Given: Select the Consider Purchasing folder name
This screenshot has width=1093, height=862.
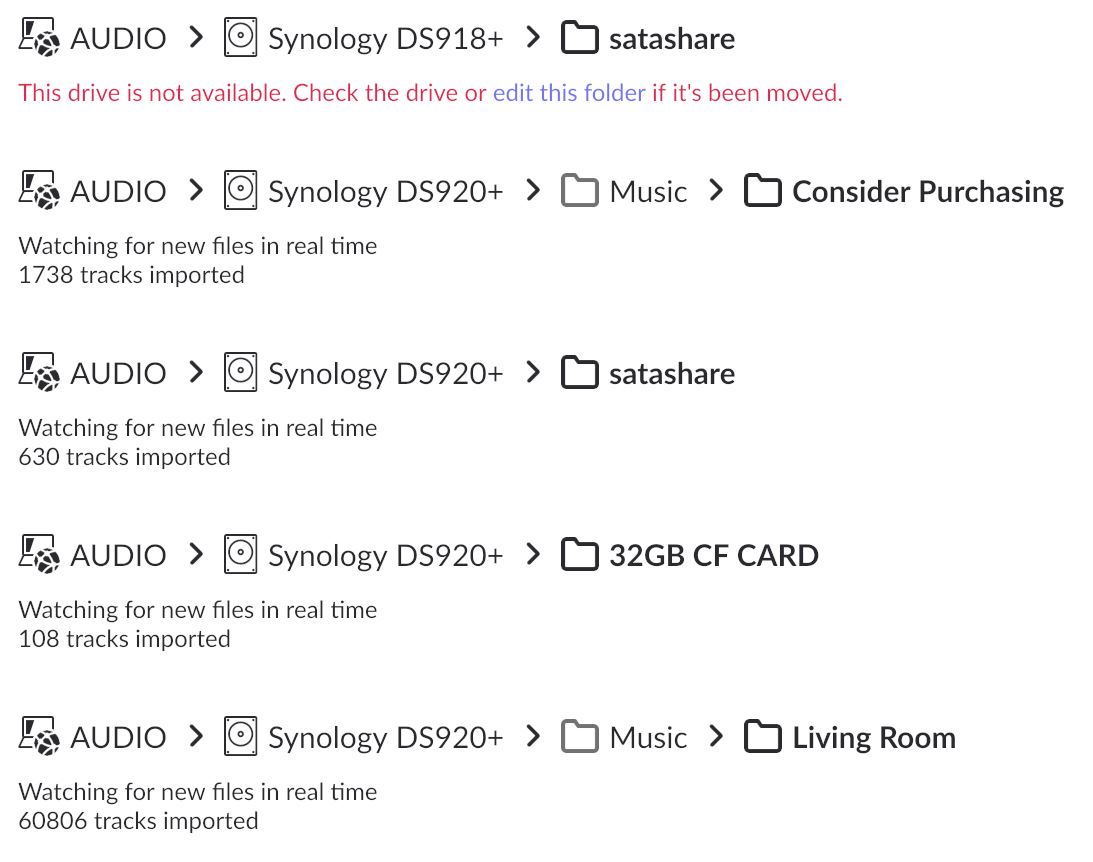Looking at the screenshot, I should [x=928, y=191].
